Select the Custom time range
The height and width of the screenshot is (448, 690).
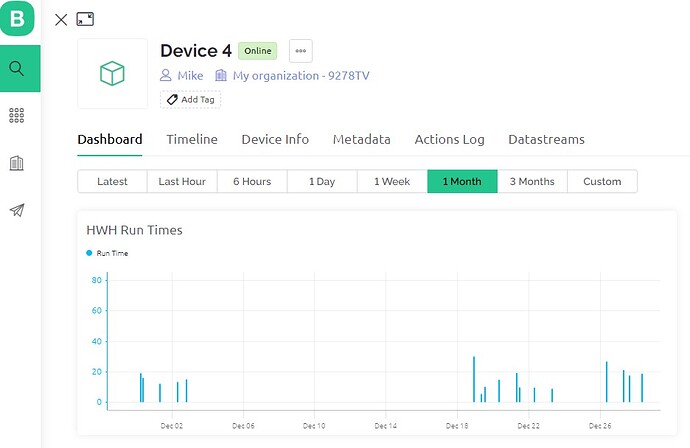click(602, 181)
